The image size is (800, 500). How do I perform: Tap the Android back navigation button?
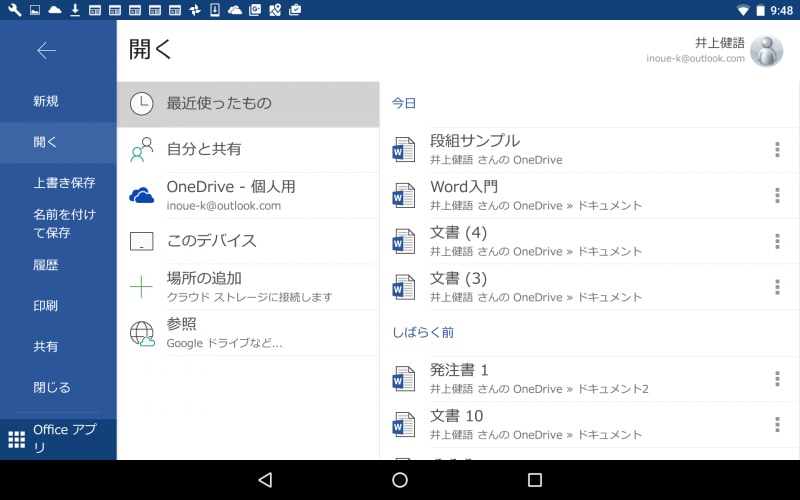click(x=265, y=480)
